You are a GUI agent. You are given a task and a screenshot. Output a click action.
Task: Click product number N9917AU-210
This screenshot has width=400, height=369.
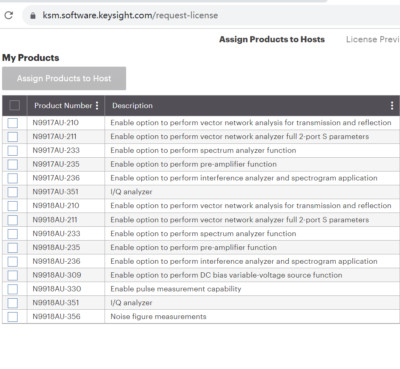pyautogui.click(x=56, y=123)
